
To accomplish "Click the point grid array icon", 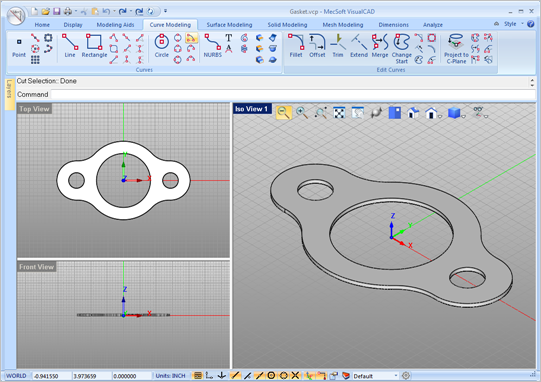I will 35,60.
